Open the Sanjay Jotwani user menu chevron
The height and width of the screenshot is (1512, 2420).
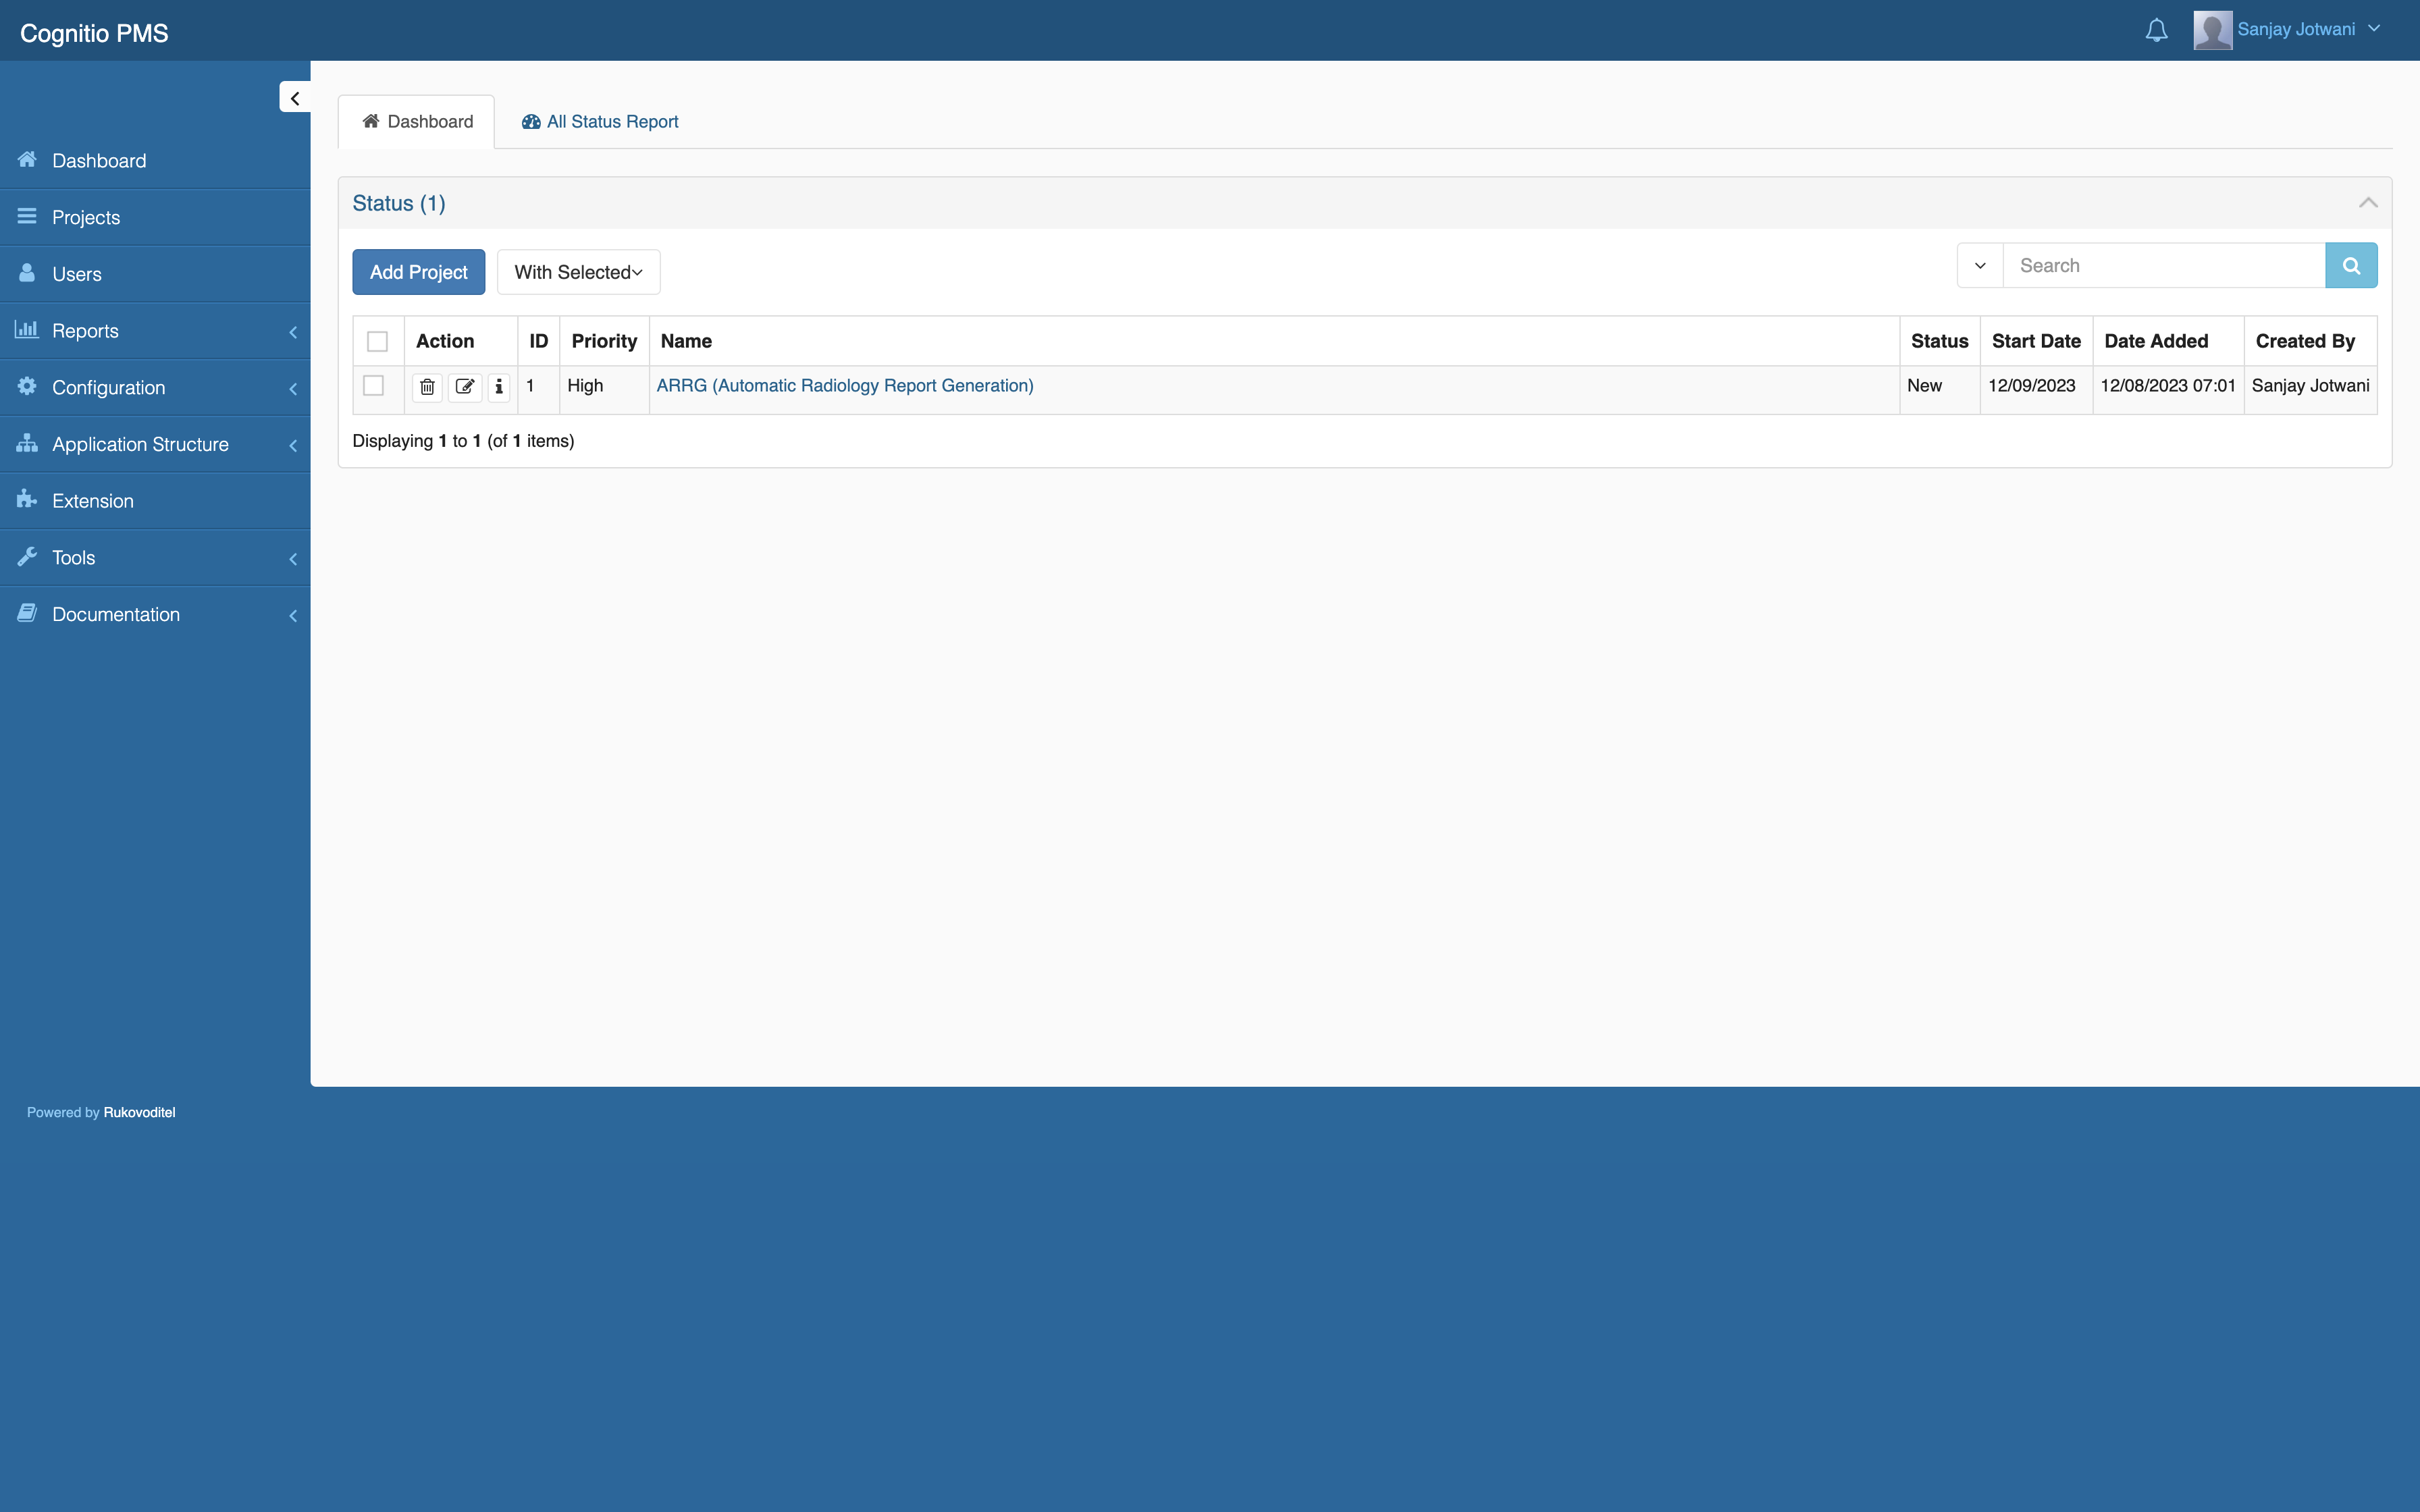pos(2374,29)
